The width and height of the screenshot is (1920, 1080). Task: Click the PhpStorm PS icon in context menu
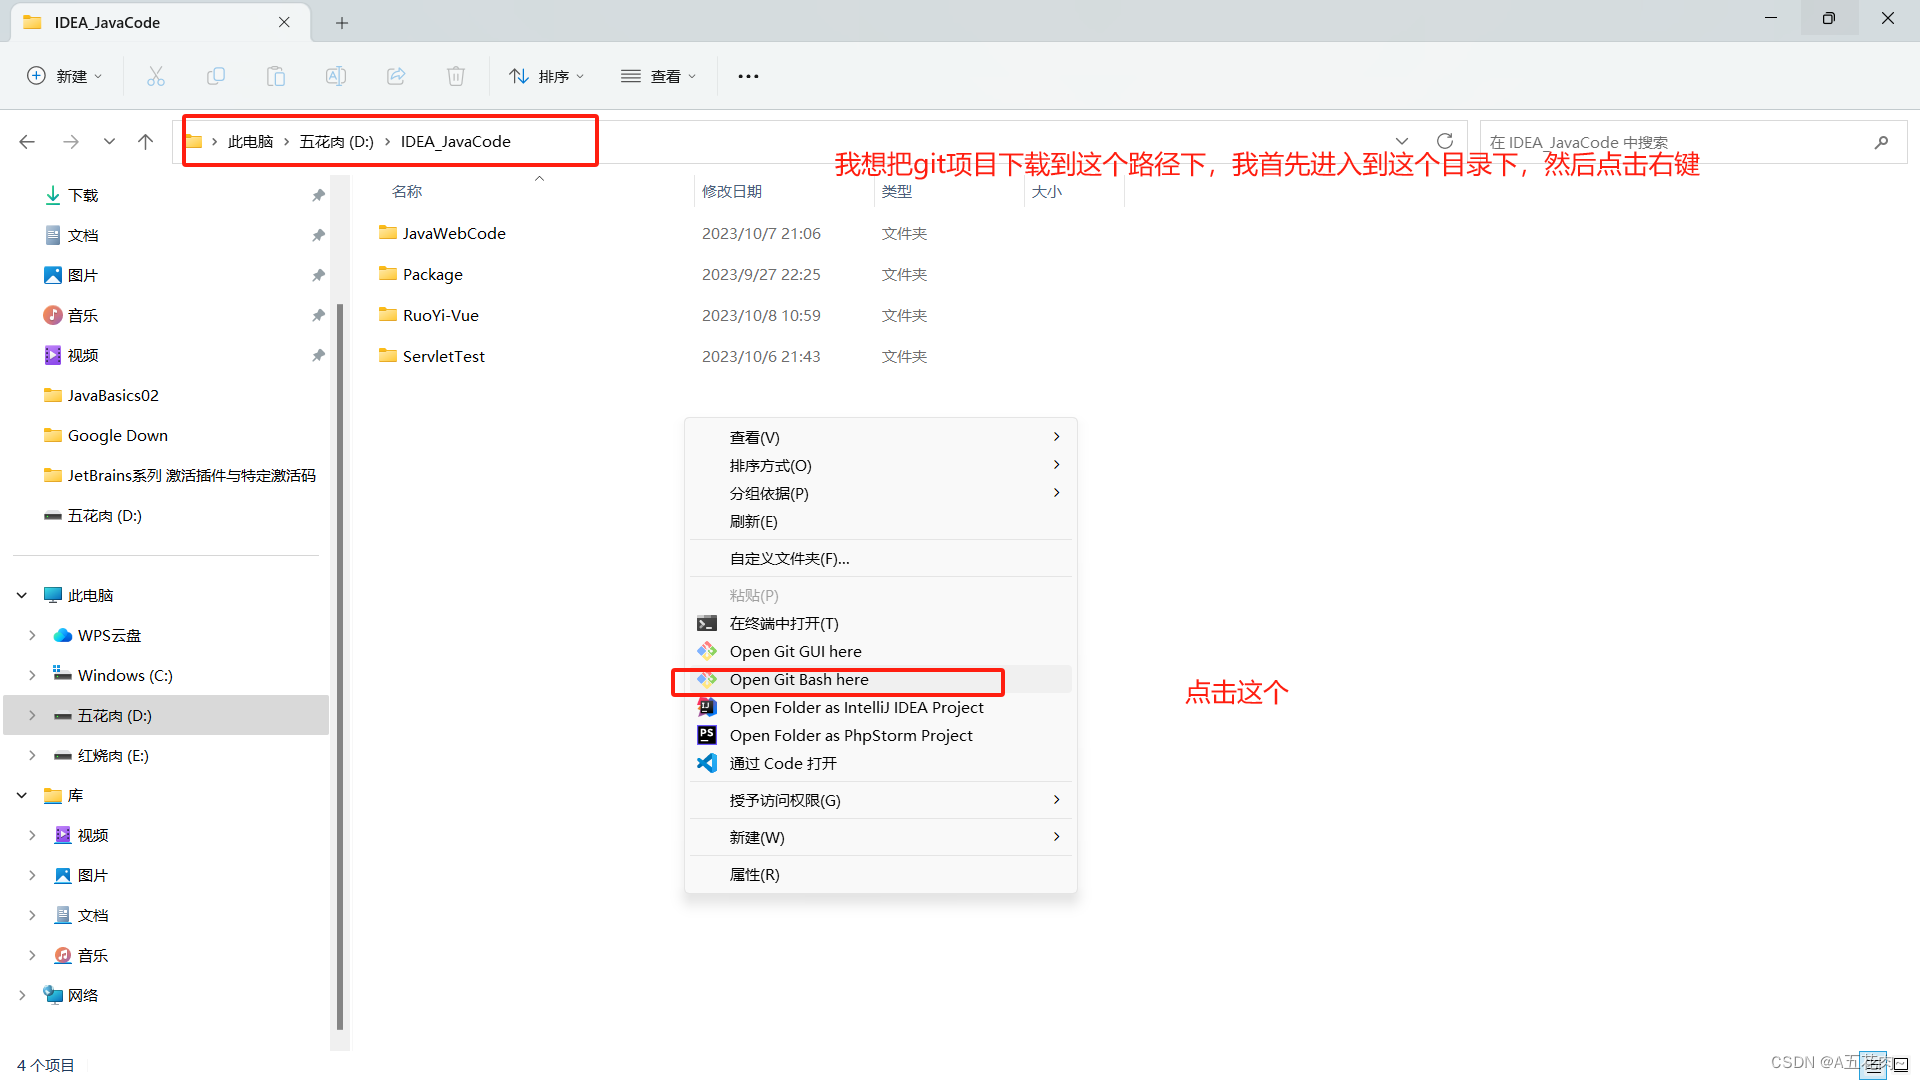coord(707,735)
